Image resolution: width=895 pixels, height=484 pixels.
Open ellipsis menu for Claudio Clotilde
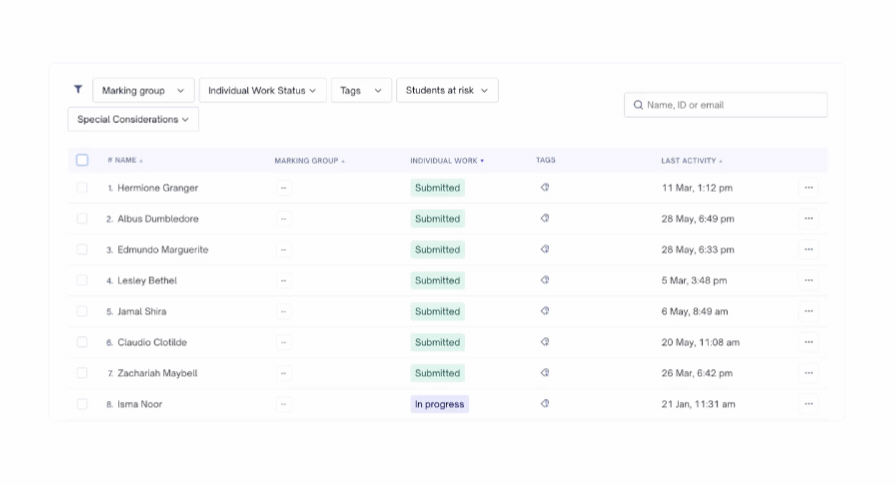808,342
